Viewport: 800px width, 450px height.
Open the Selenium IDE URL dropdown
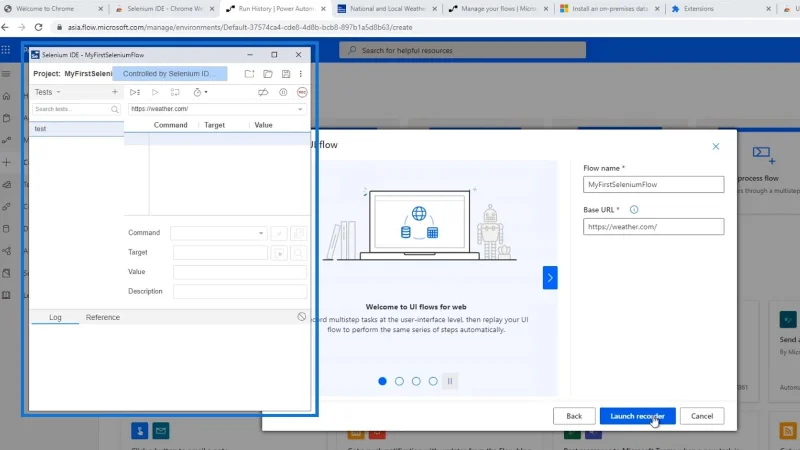tap(300, 109)
